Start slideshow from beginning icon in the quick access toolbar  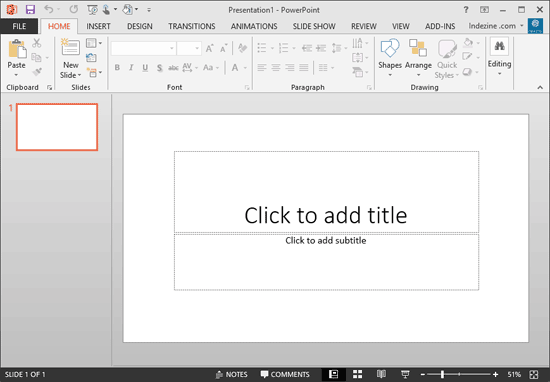(92, 10)
